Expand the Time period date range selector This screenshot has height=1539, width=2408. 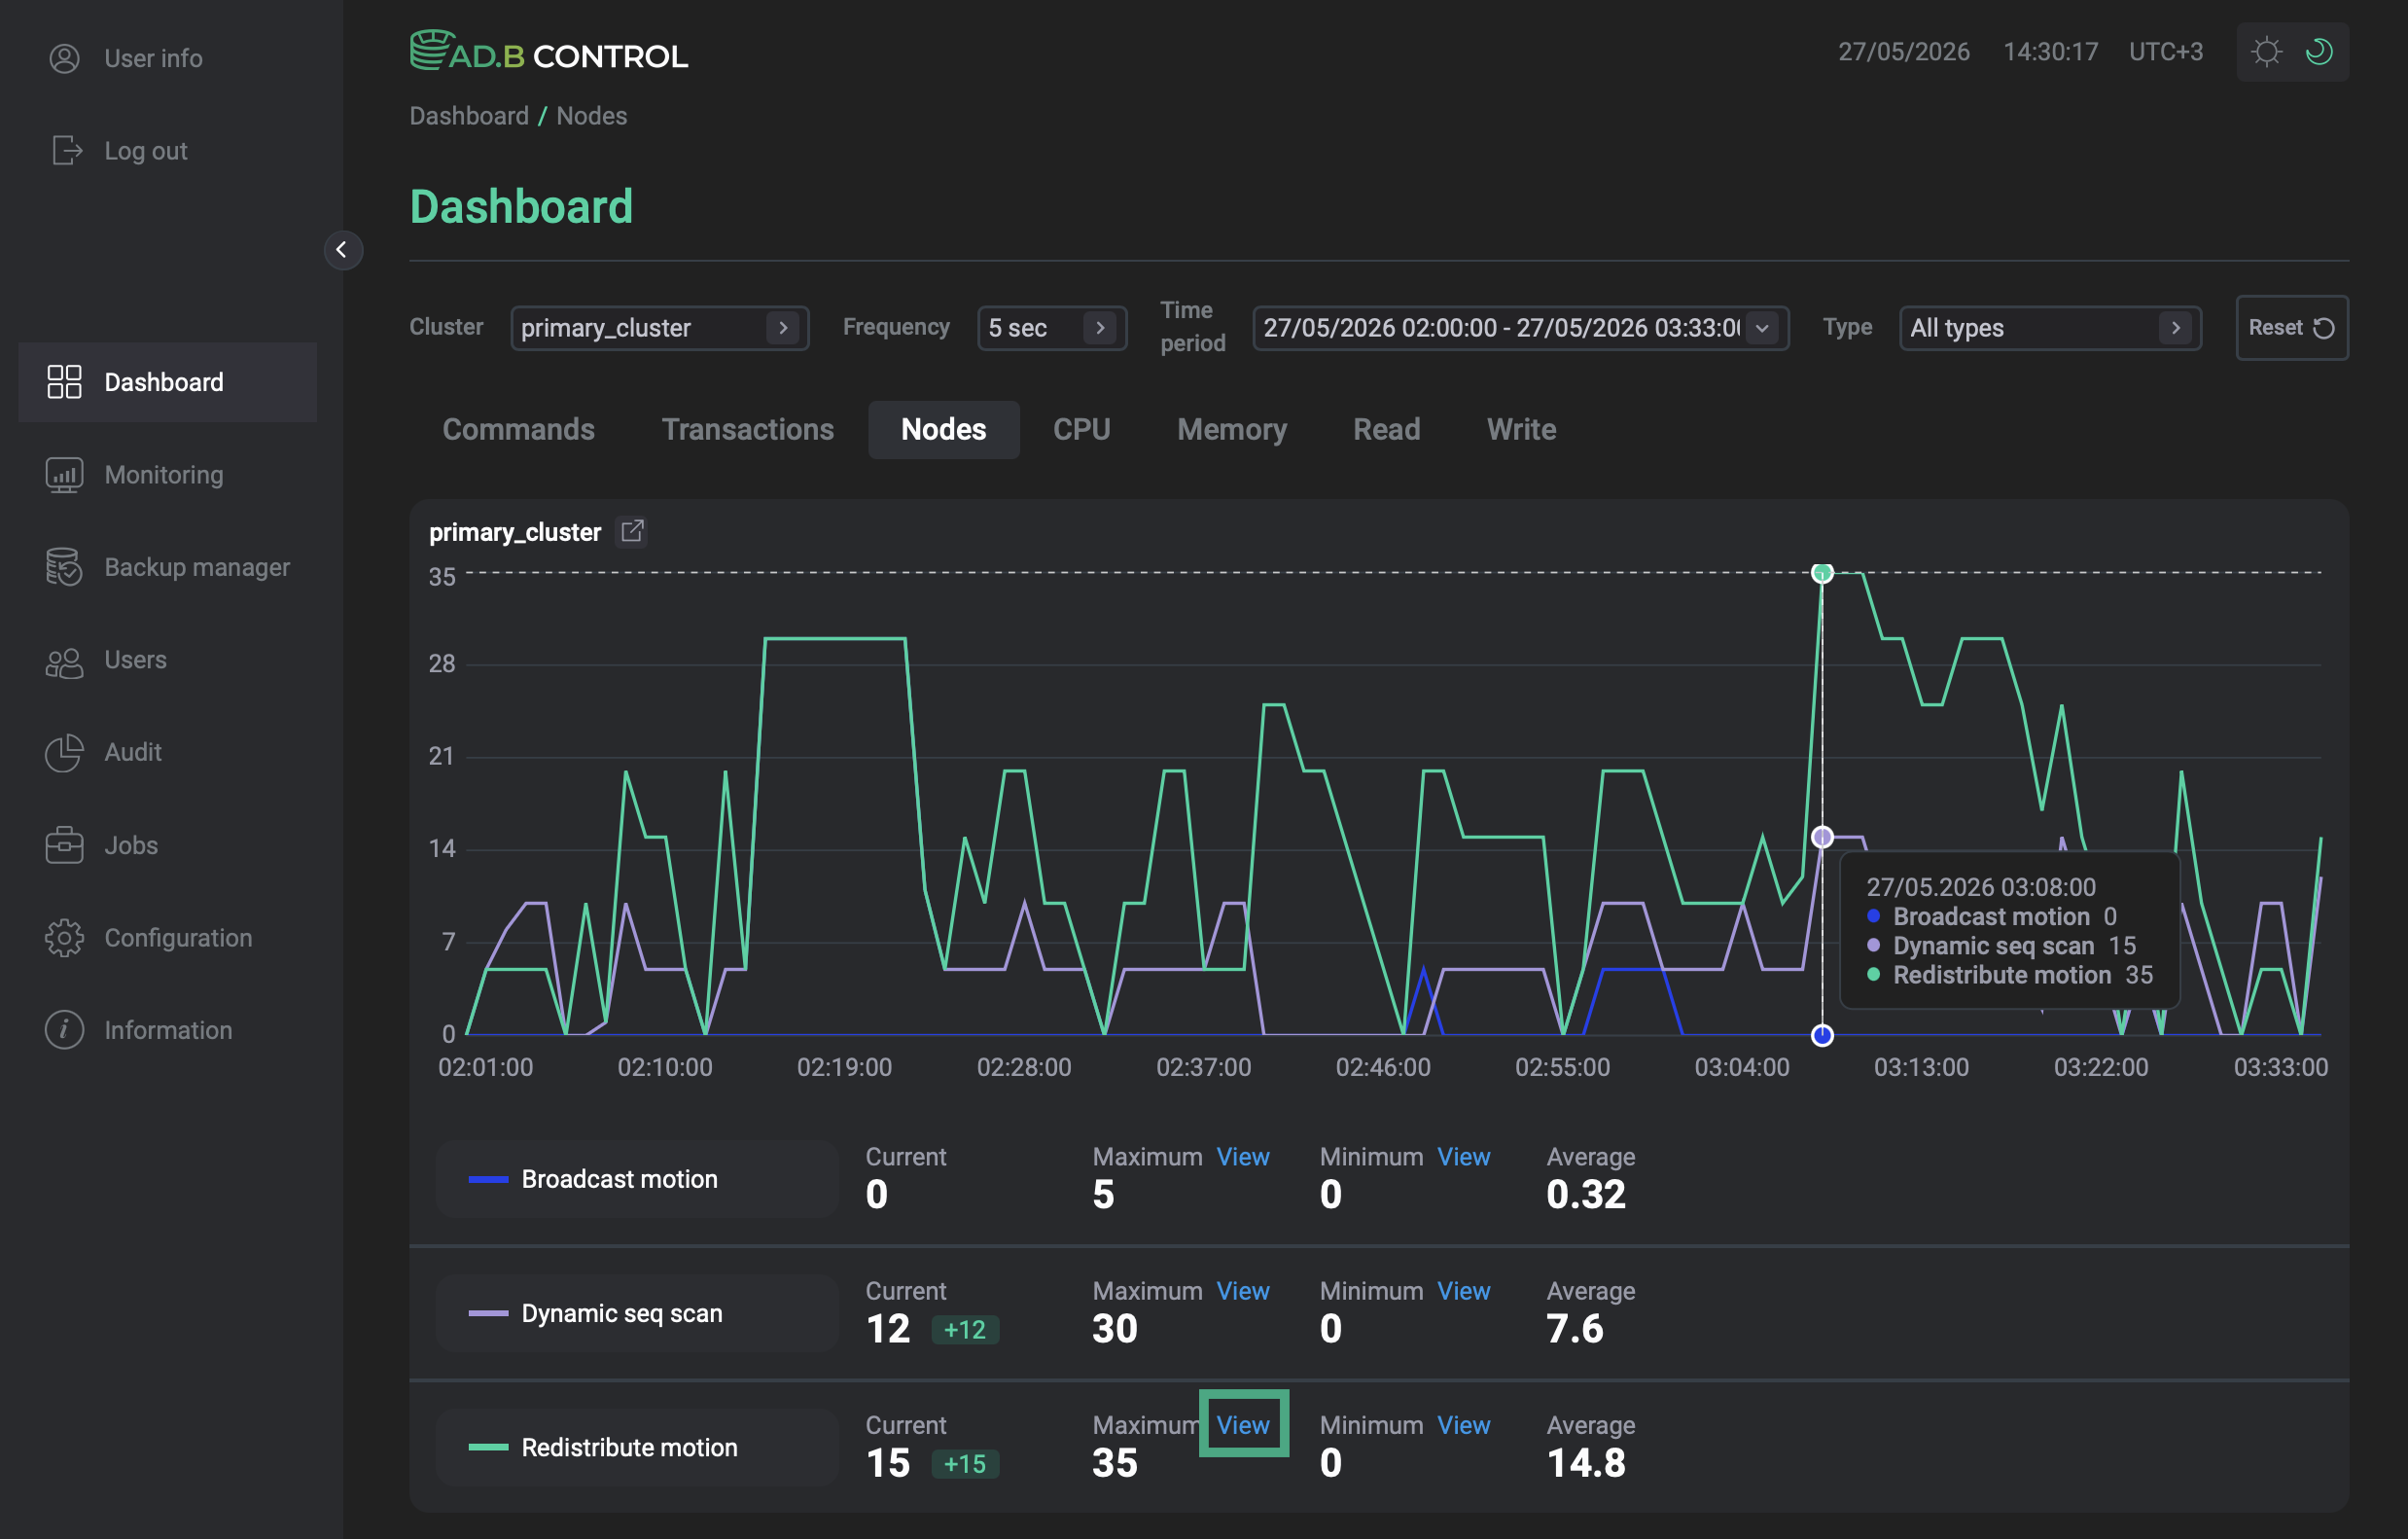pos(1521,328)
